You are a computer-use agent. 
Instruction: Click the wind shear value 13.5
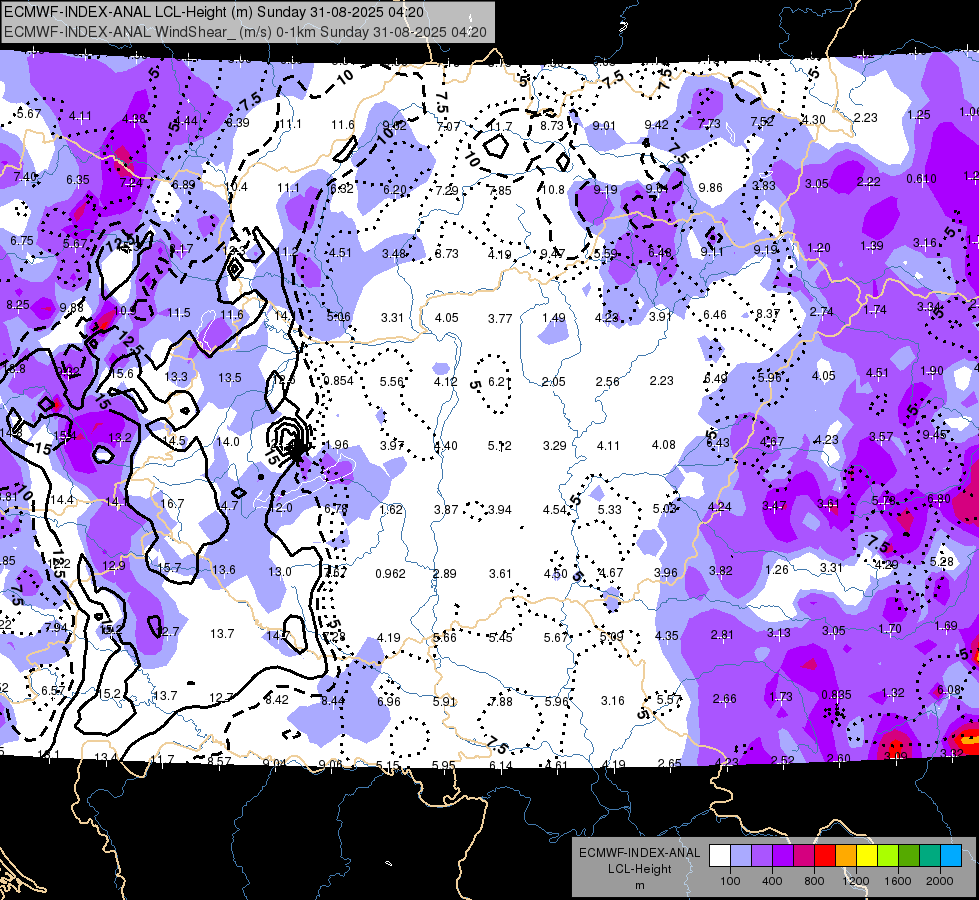pyautogui.click(x=230, y=378)
